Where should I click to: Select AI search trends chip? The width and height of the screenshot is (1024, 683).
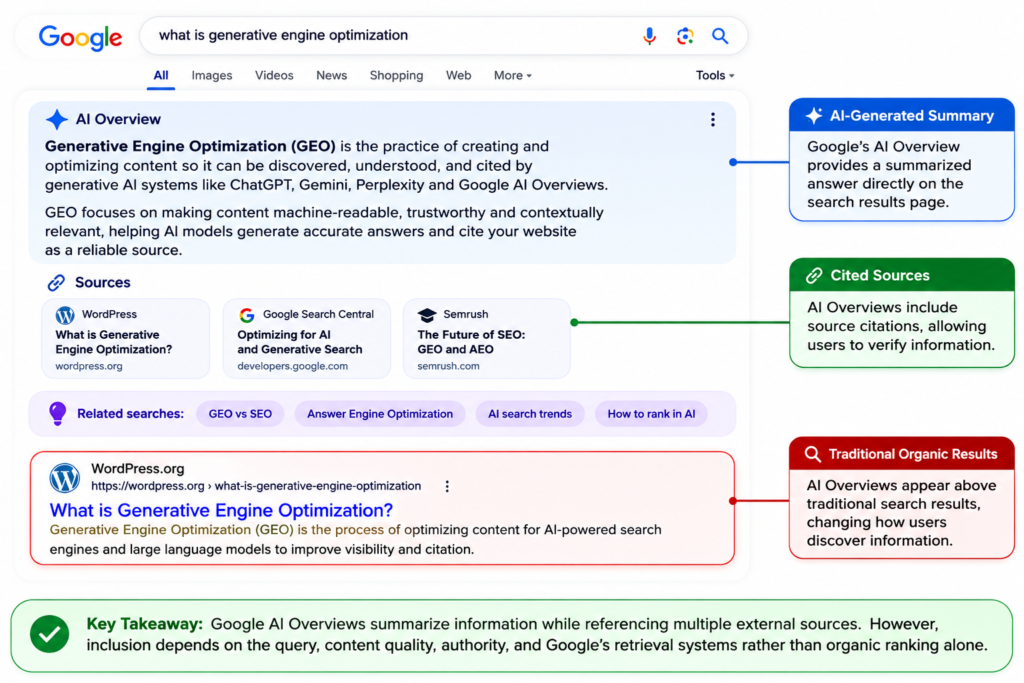coord(530,414)
